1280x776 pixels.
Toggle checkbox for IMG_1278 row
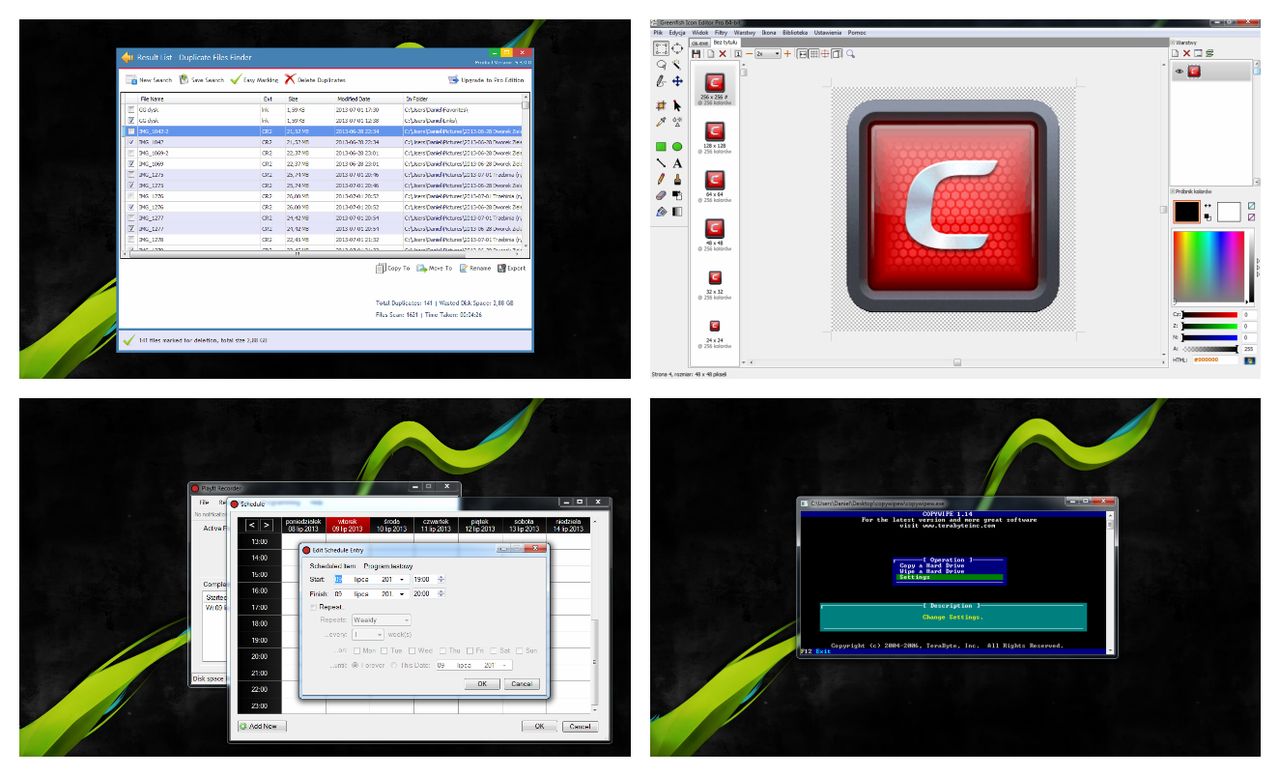tap(130, 240)
